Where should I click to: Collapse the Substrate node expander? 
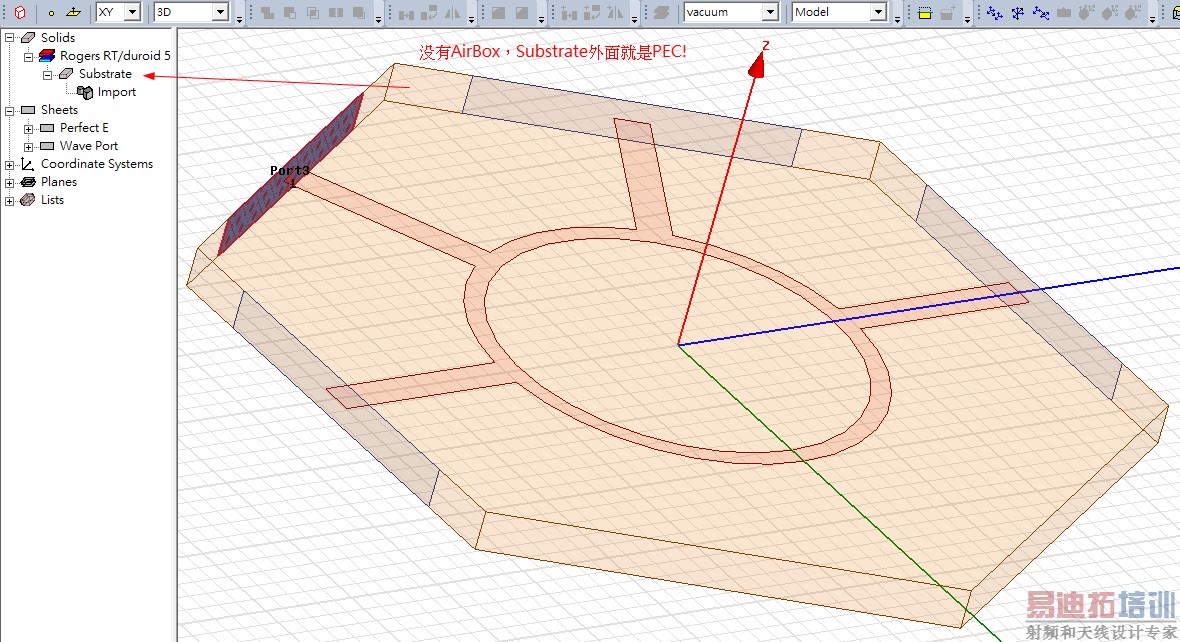coord(47,74)
